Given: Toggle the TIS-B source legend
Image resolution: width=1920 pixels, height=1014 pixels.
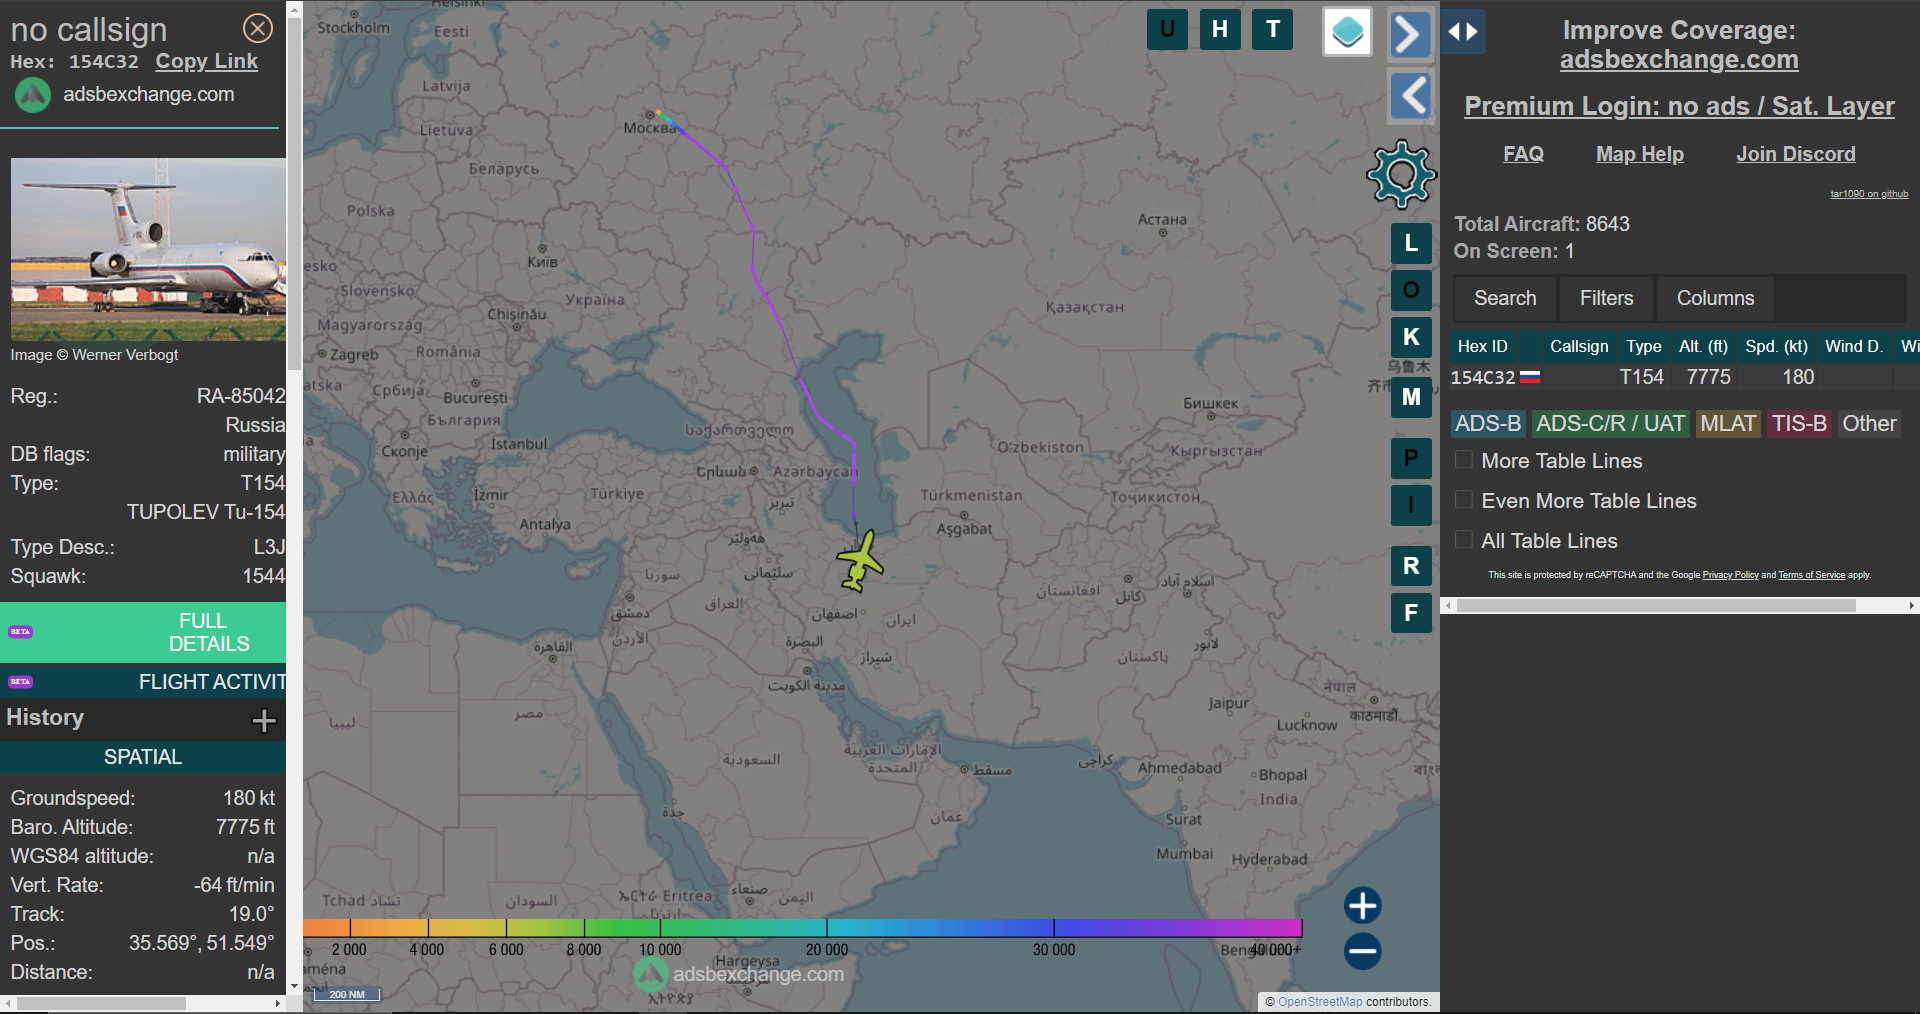Looking at the screenshot, I should (1800, 424).
